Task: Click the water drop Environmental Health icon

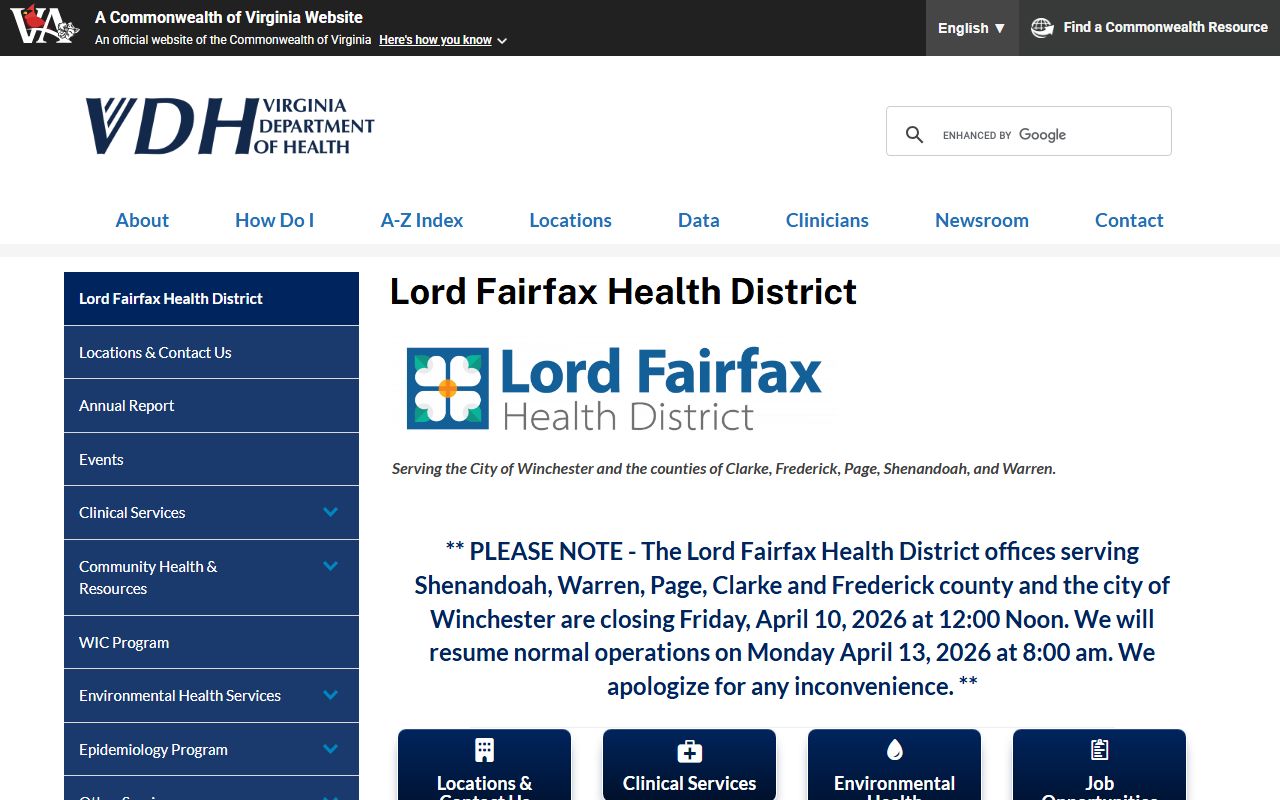Action: (894, 750)
